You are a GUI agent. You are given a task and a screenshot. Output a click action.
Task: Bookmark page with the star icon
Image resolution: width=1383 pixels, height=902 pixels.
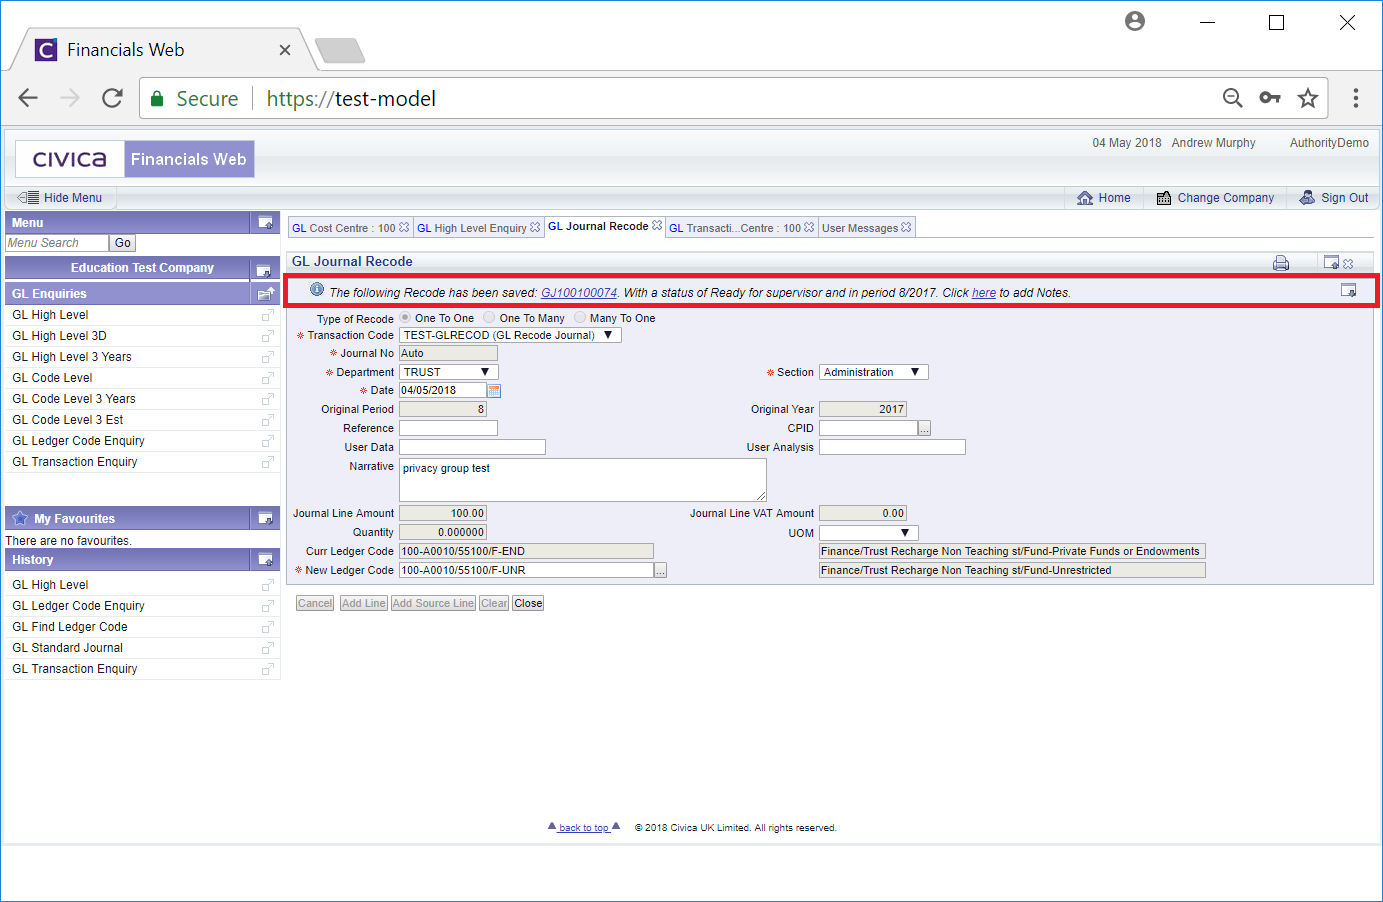(1307, 98)
